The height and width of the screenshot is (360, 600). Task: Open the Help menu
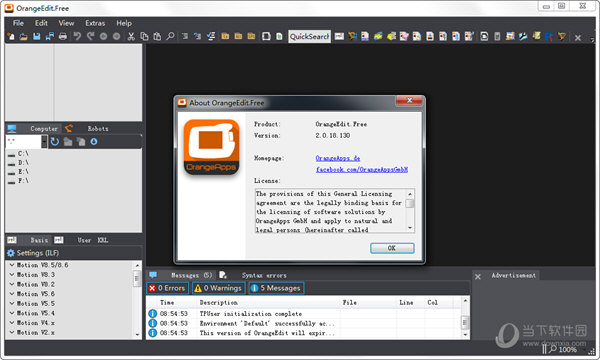tap(124, 23)
